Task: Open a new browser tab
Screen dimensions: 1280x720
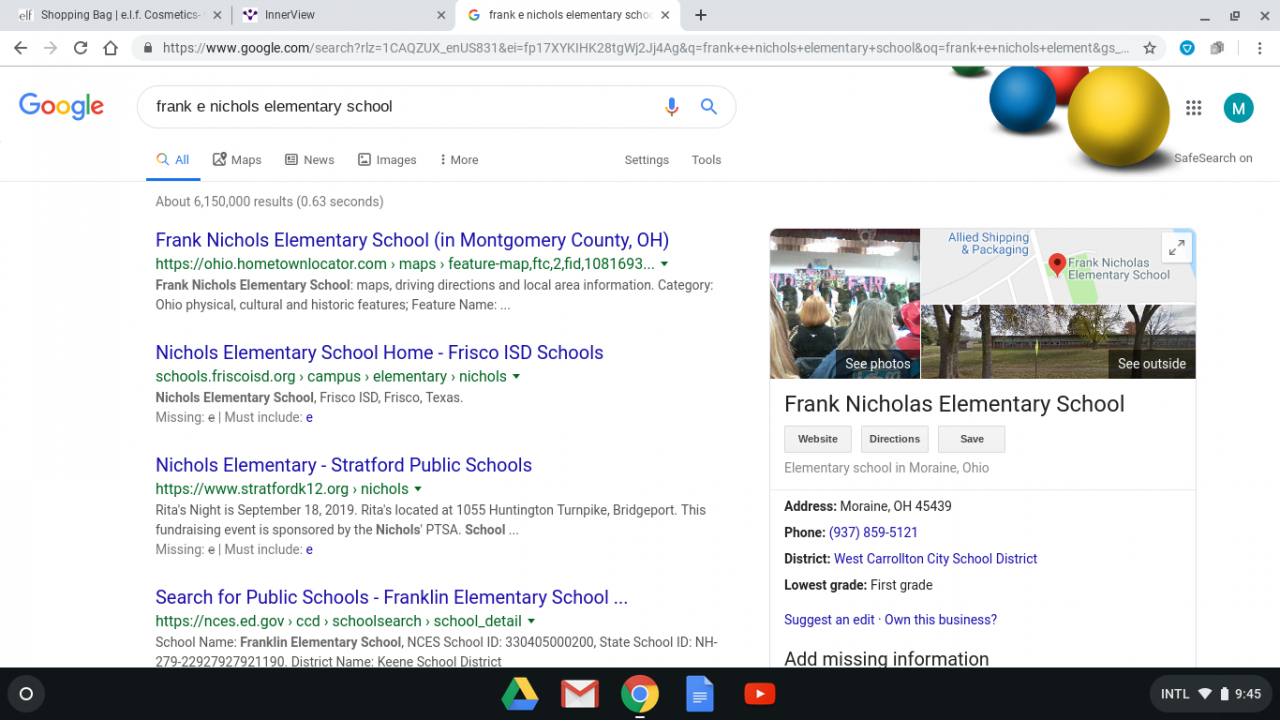Action: click(701, 15)
